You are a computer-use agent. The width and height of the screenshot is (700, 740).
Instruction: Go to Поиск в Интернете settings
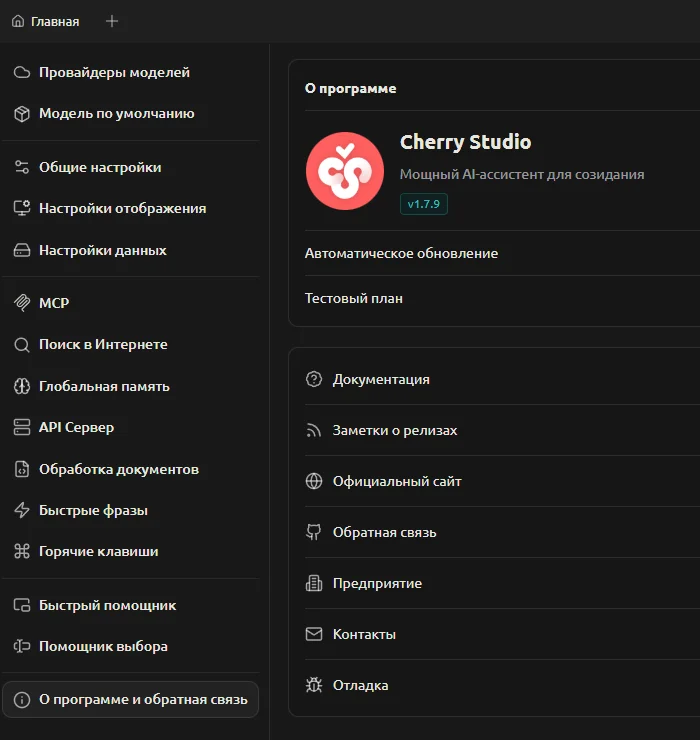coord(103,345)
